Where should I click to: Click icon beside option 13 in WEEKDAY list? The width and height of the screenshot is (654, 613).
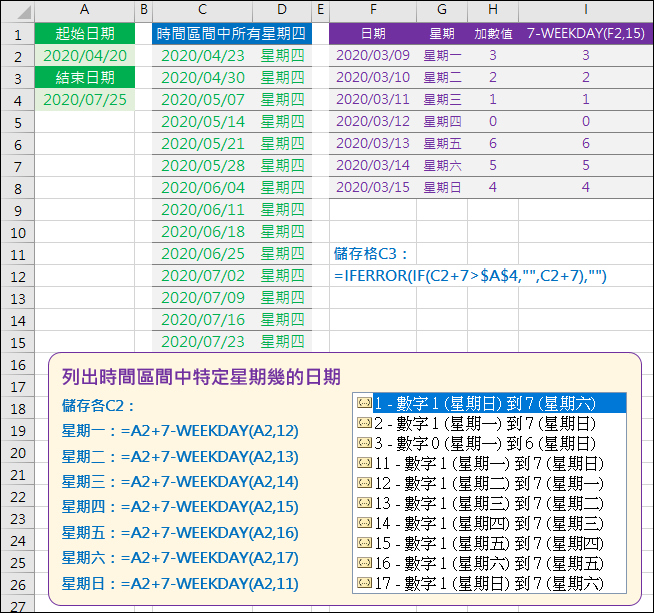365,503
